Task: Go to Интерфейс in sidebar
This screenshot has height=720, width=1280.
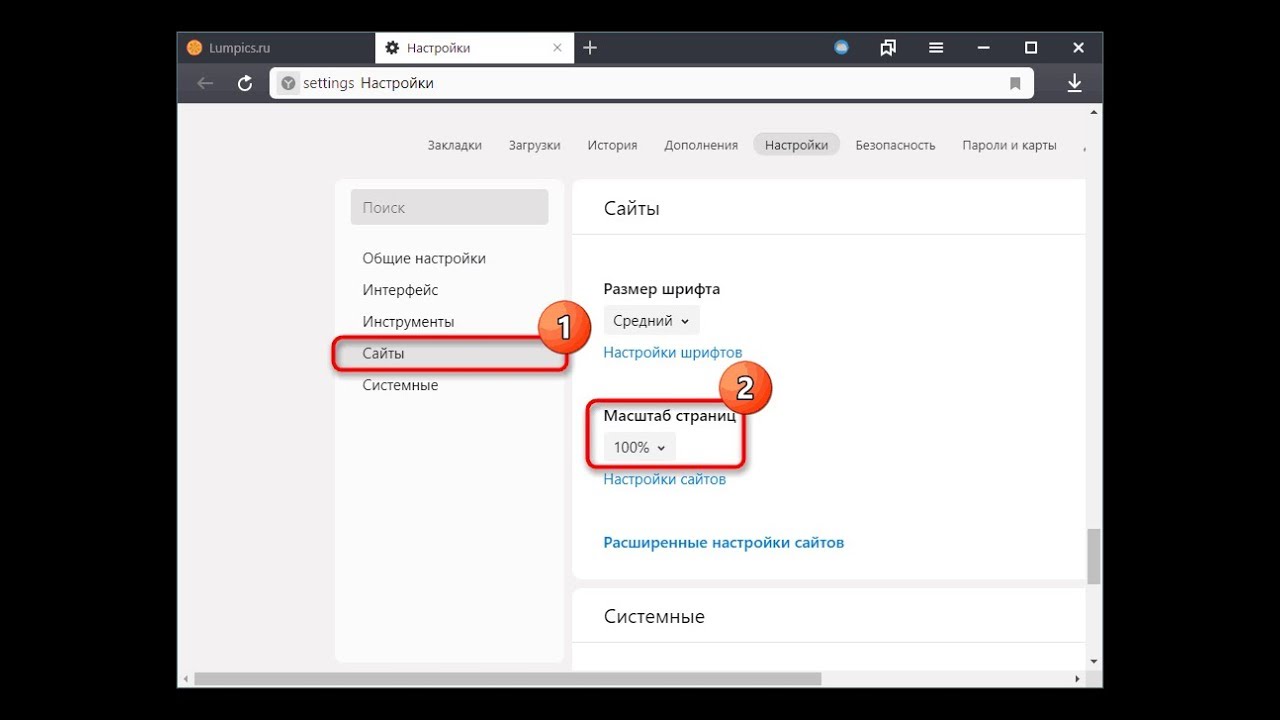Action: point(400,290)
